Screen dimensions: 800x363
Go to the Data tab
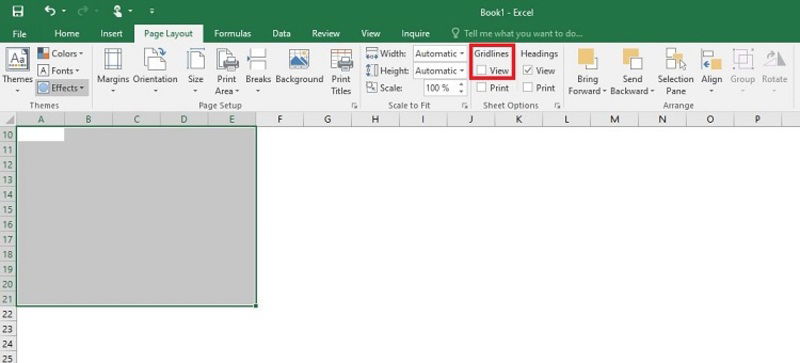click(281, 34)
